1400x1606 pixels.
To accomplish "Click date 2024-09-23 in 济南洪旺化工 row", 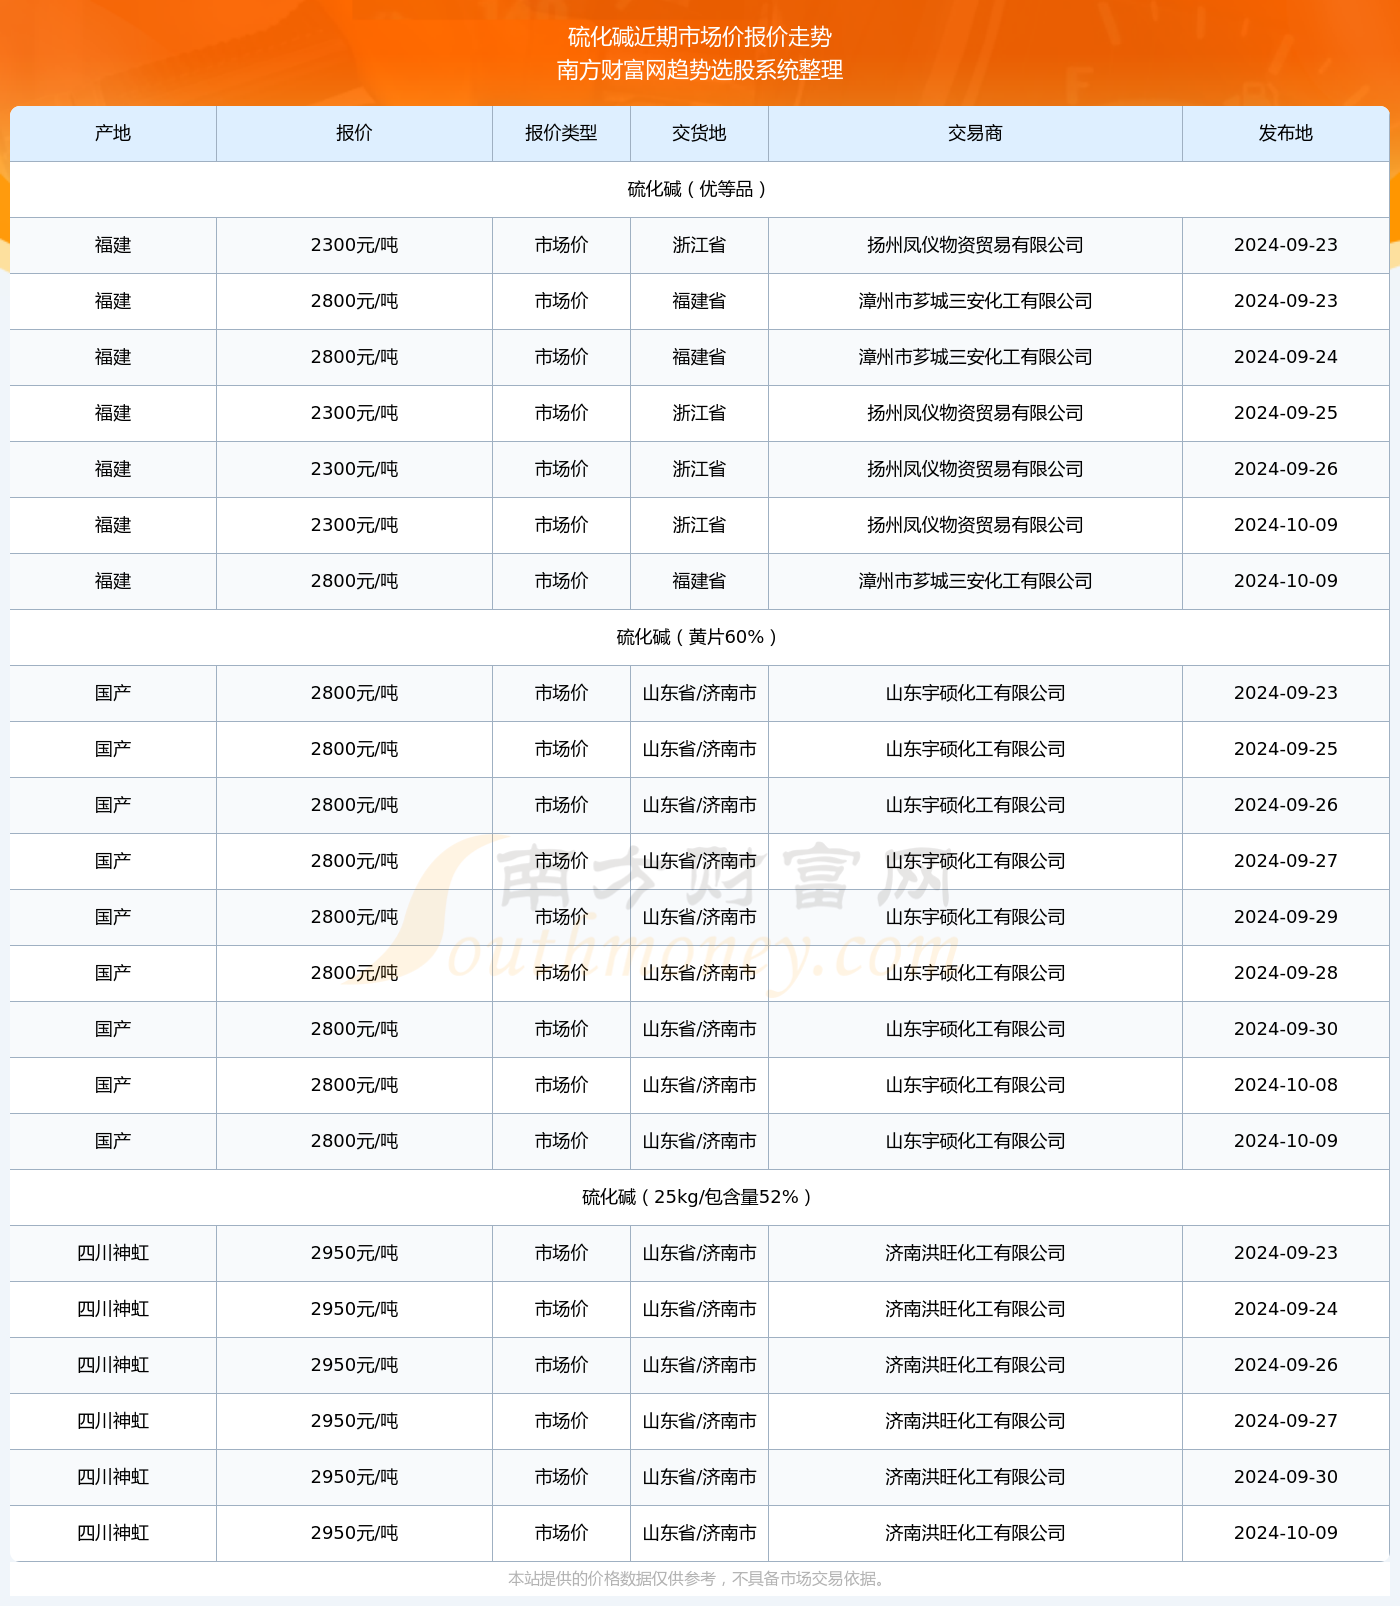I will click(1286, 1253).
